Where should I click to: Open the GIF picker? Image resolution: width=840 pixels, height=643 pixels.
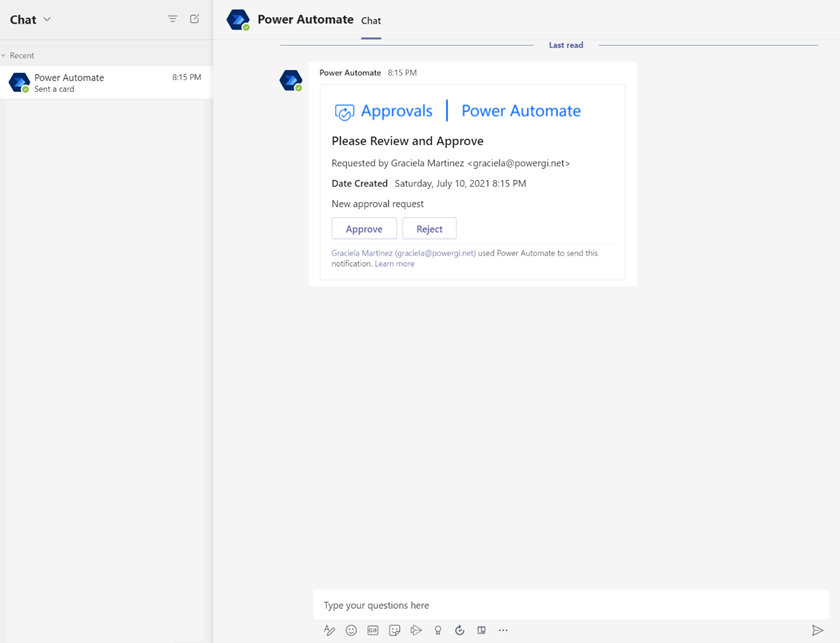373,630
